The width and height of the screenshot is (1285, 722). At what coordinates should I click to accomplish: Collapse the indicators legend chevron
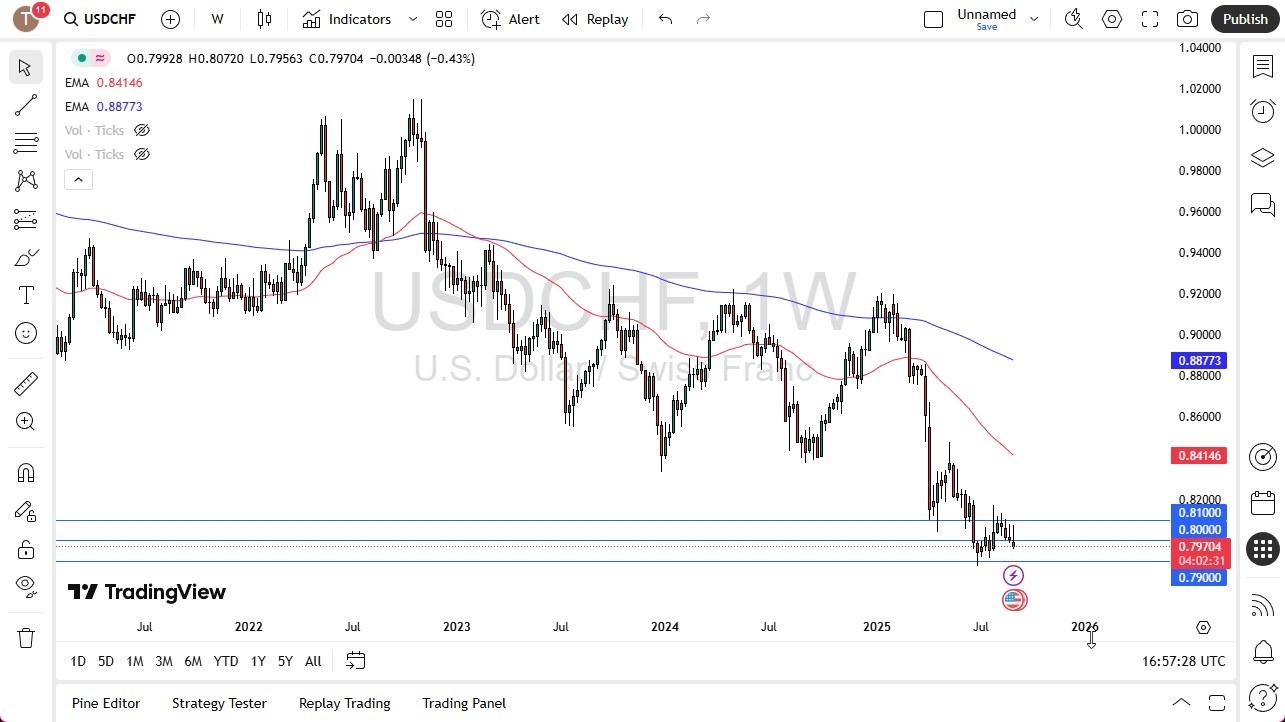tap(78, 179)
